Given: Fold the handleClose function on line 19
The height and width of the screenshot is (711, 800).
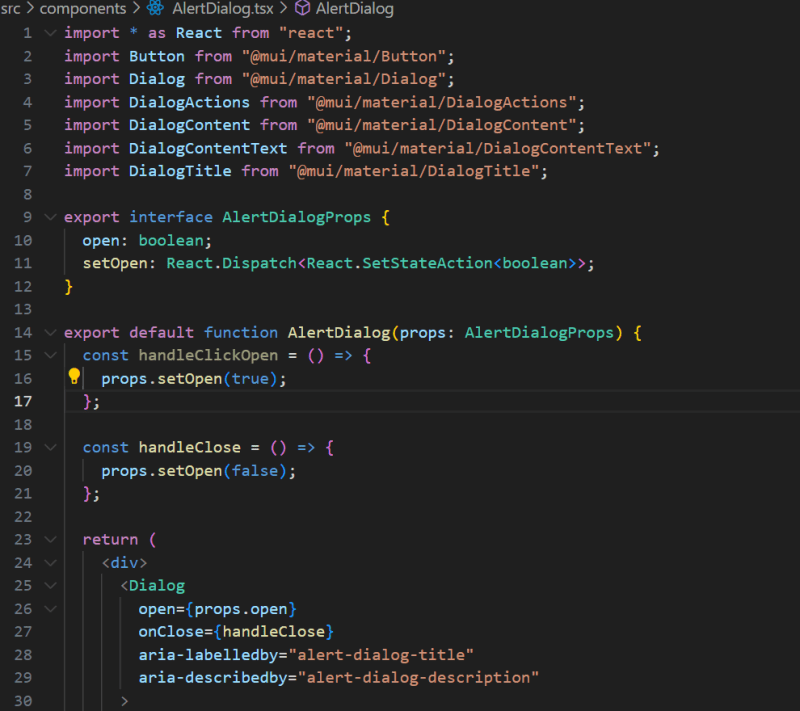Looking at the screenshot, I should [x=51, y=448].
